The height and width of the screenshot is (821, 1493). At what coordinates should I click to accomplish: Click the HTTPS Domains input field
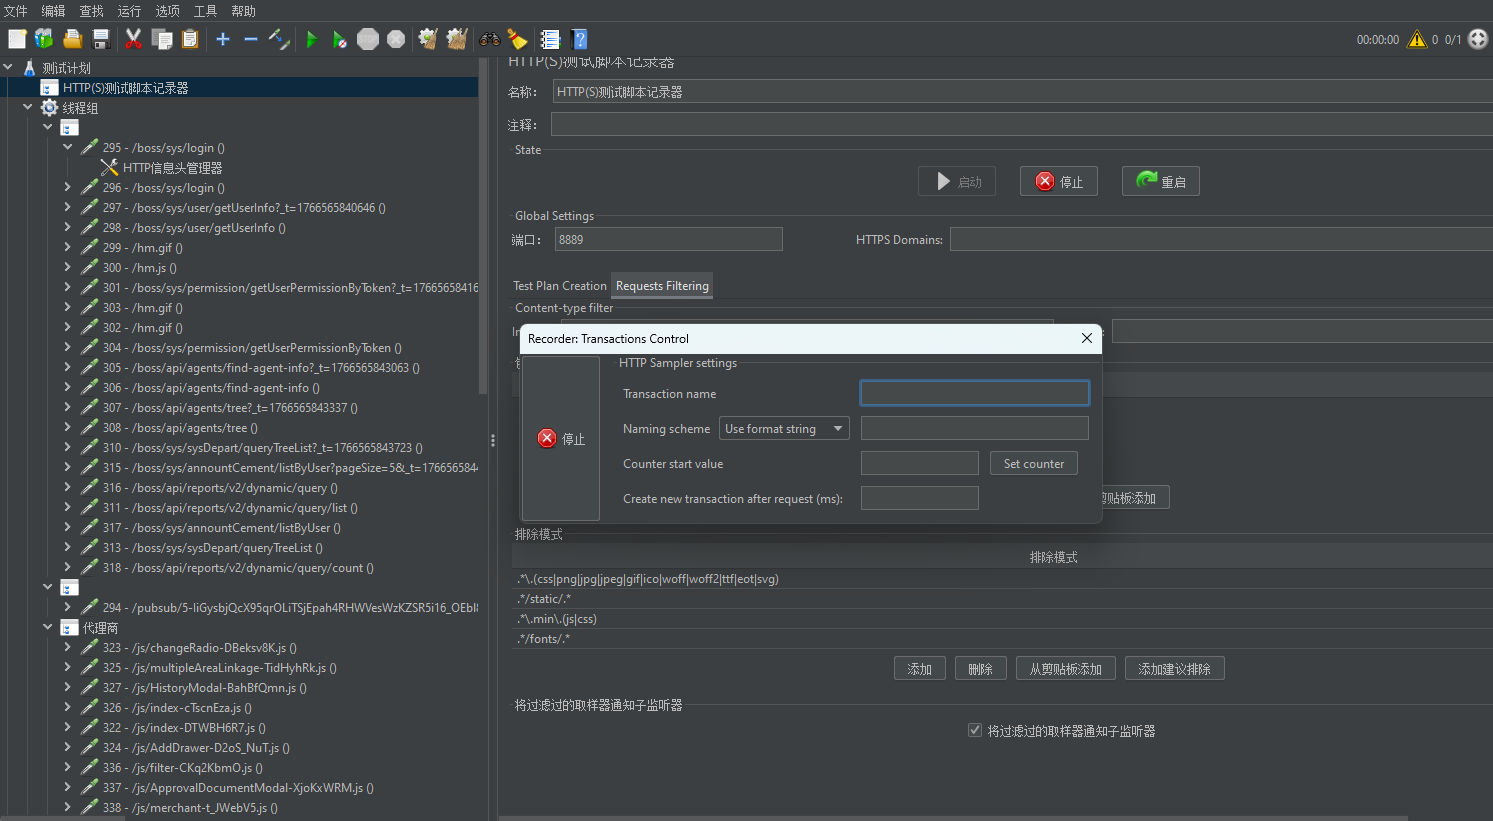tap(1221, 239)
